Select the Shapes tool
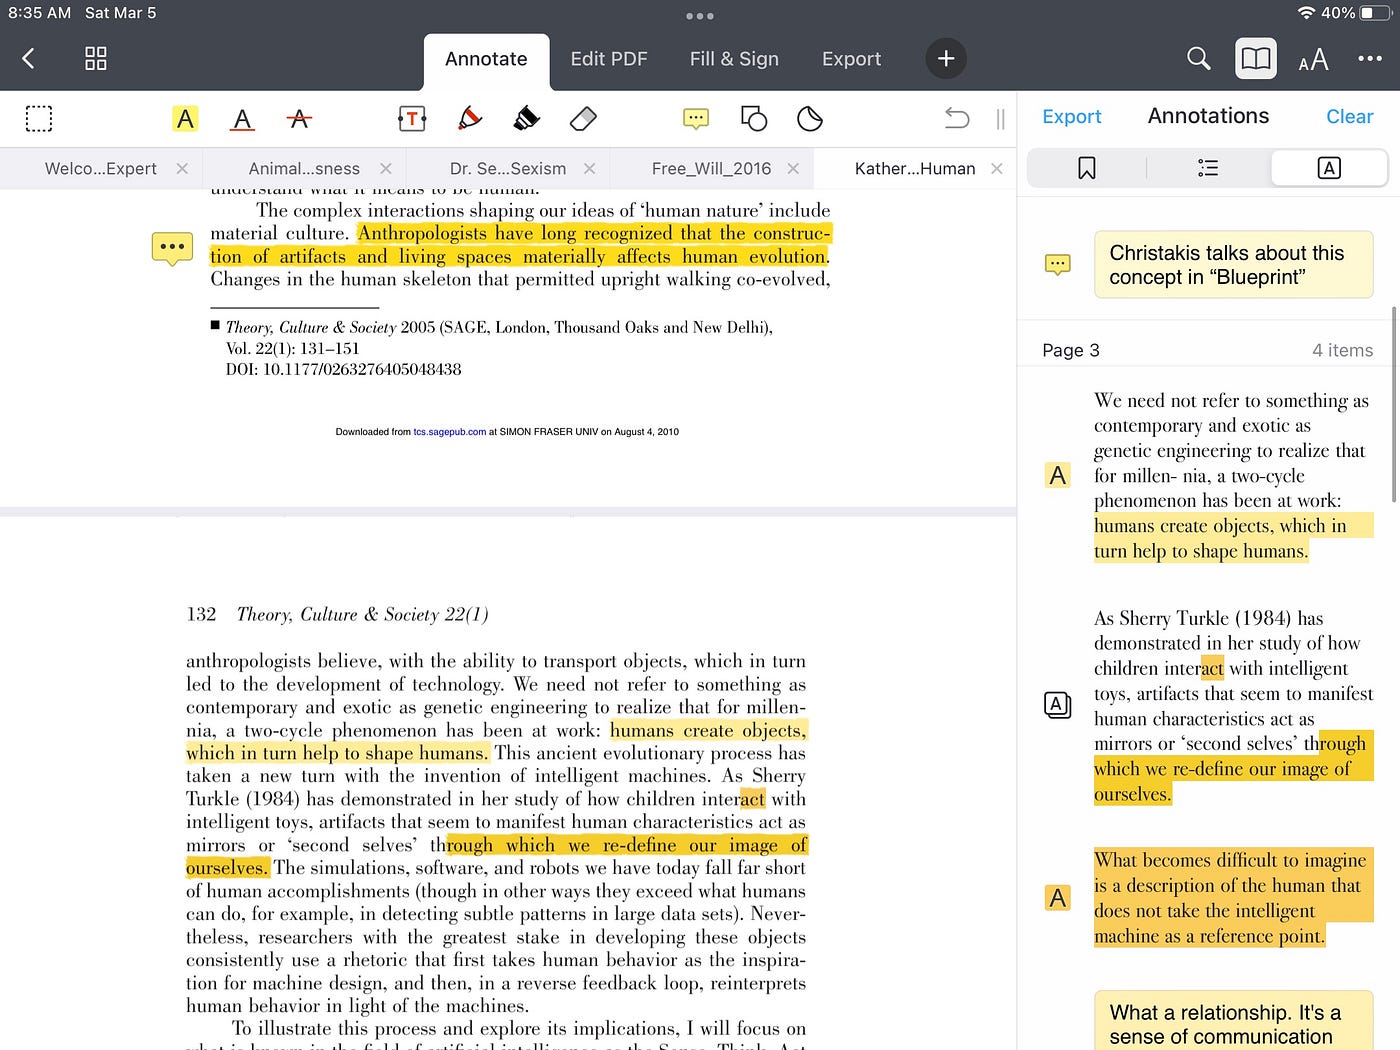This screenshot has width=1400, height=1050. [753, 119]
